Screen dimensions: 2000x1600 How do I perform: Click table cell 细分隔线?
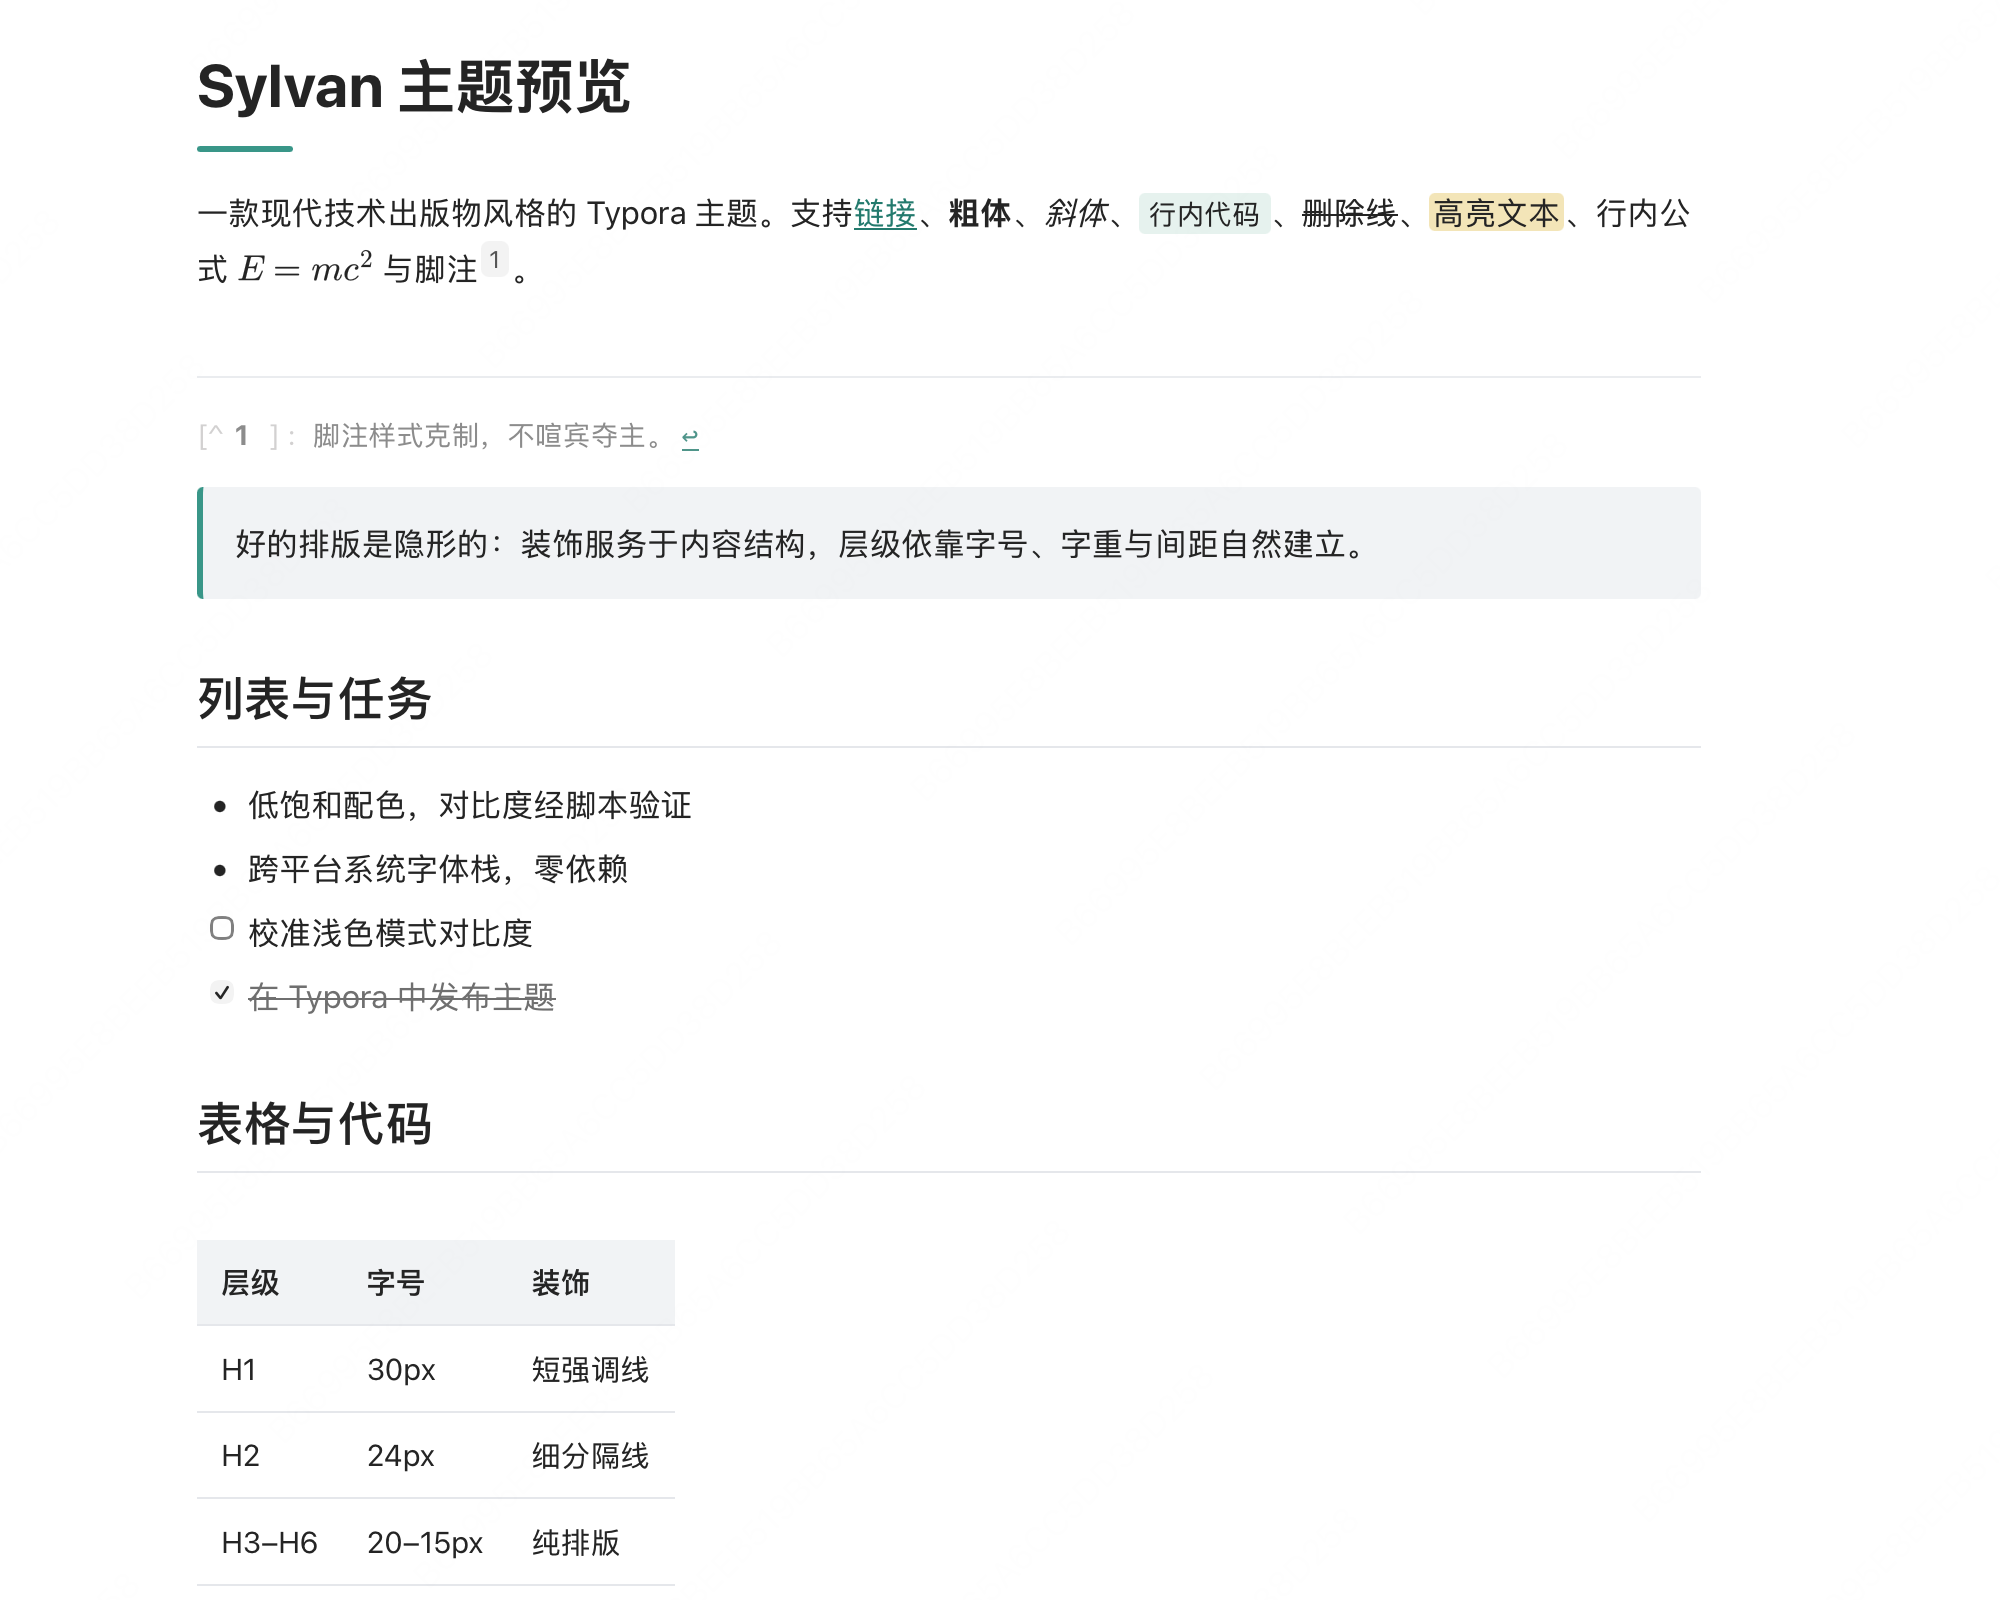(591, 1455)
